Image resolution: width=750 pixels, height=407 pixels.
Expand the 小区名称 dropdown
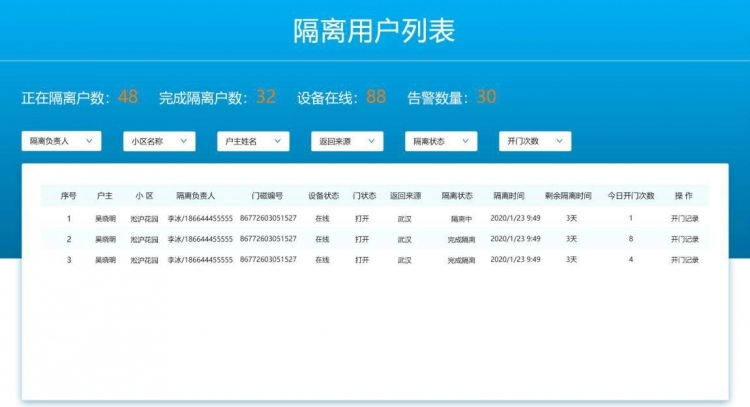[158, 142]
